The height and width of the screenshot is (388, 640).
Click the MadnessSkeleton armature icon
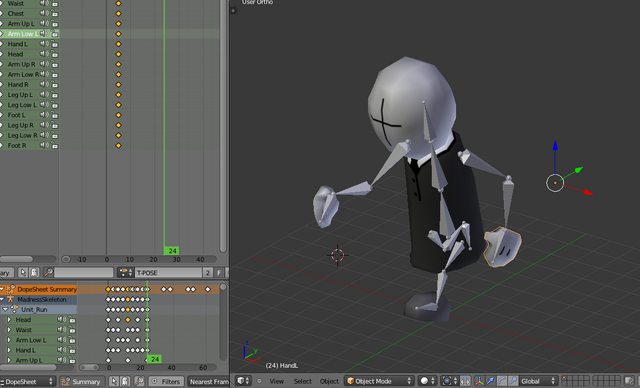[x=11, y=299]
